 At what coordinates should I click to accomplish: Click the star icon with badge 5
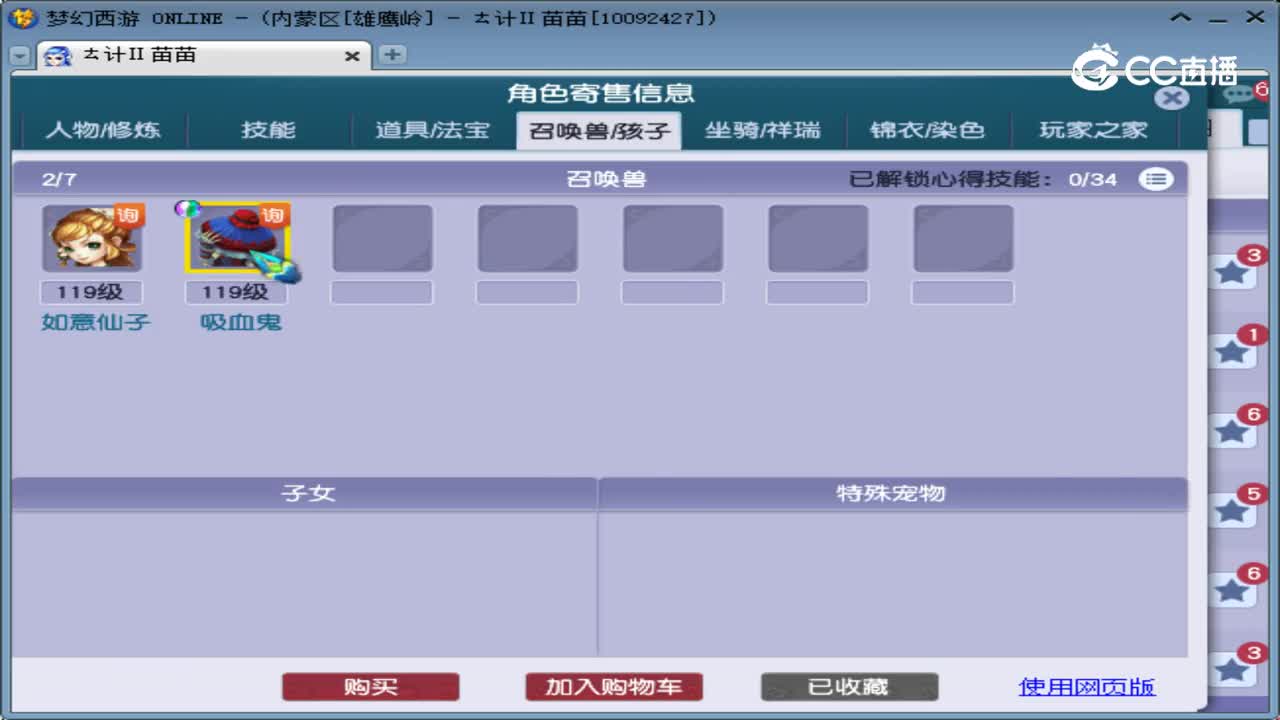(1231, 510)
